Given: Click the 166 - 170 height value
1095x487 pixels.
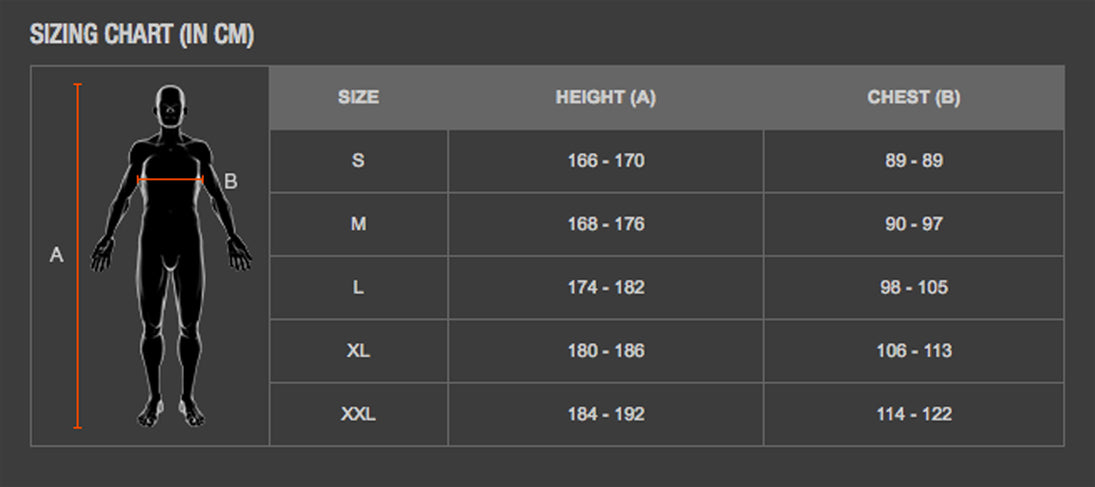Looking at the screenshot, I should [605, 161].
